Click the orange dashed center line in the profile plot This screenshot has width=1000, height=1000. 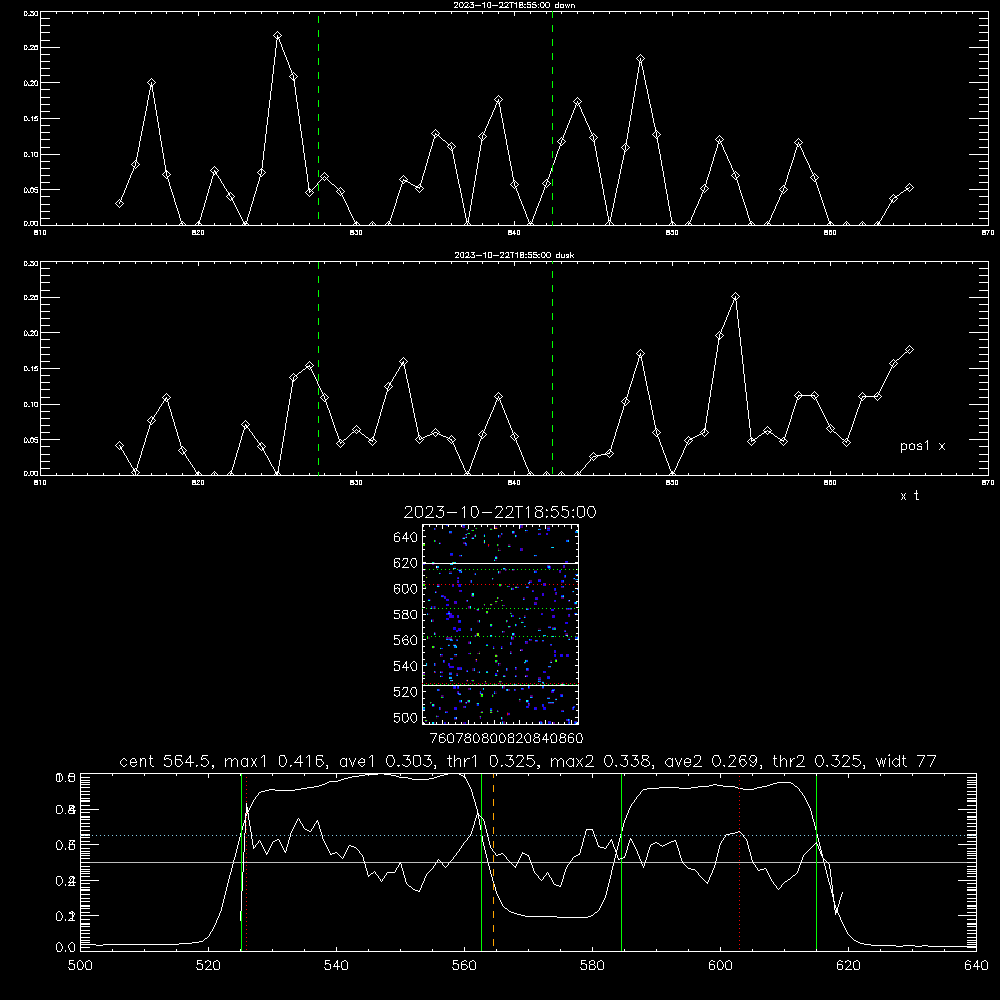click(494, 861)
